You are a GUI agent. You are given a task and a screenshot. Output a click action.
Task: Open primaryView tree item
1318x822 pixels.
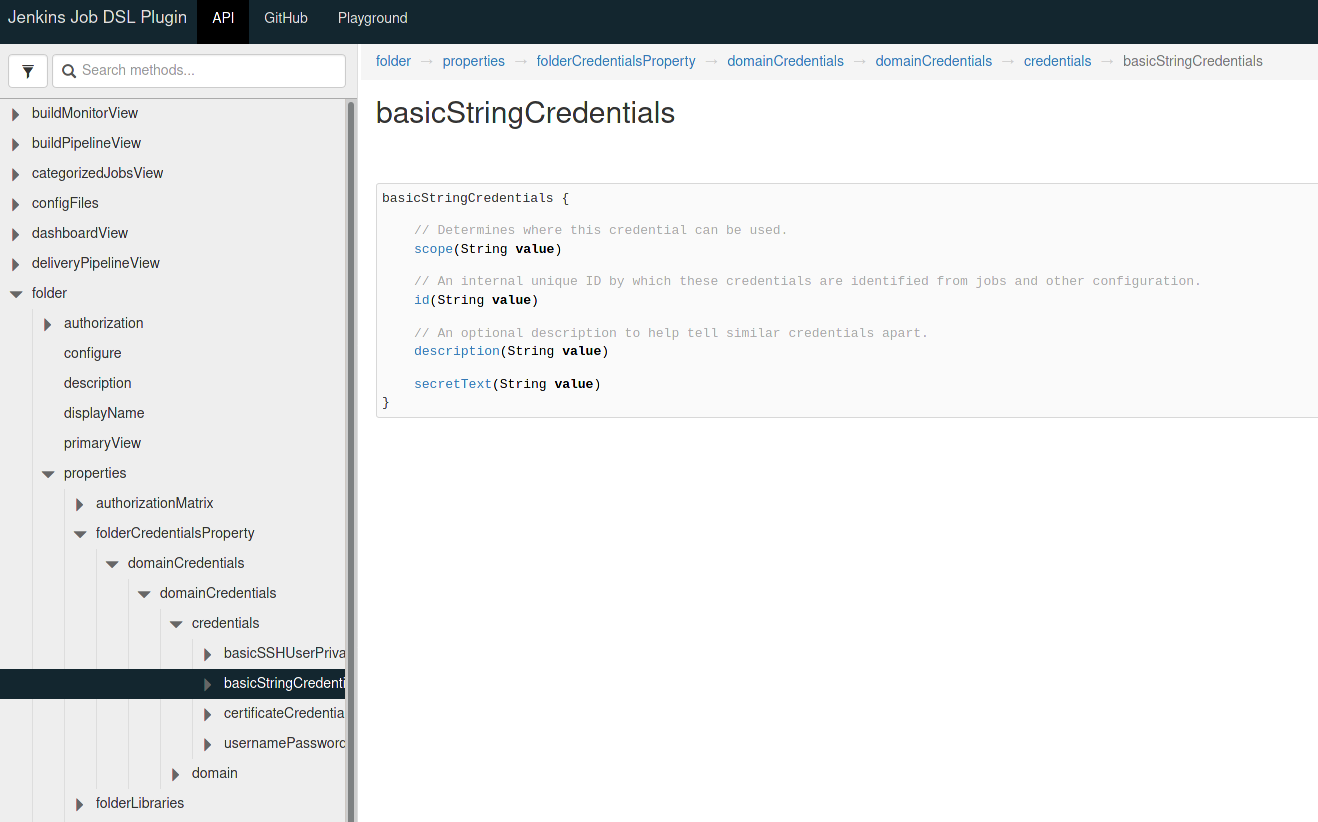pyautogui.click(x=102, y=443)
